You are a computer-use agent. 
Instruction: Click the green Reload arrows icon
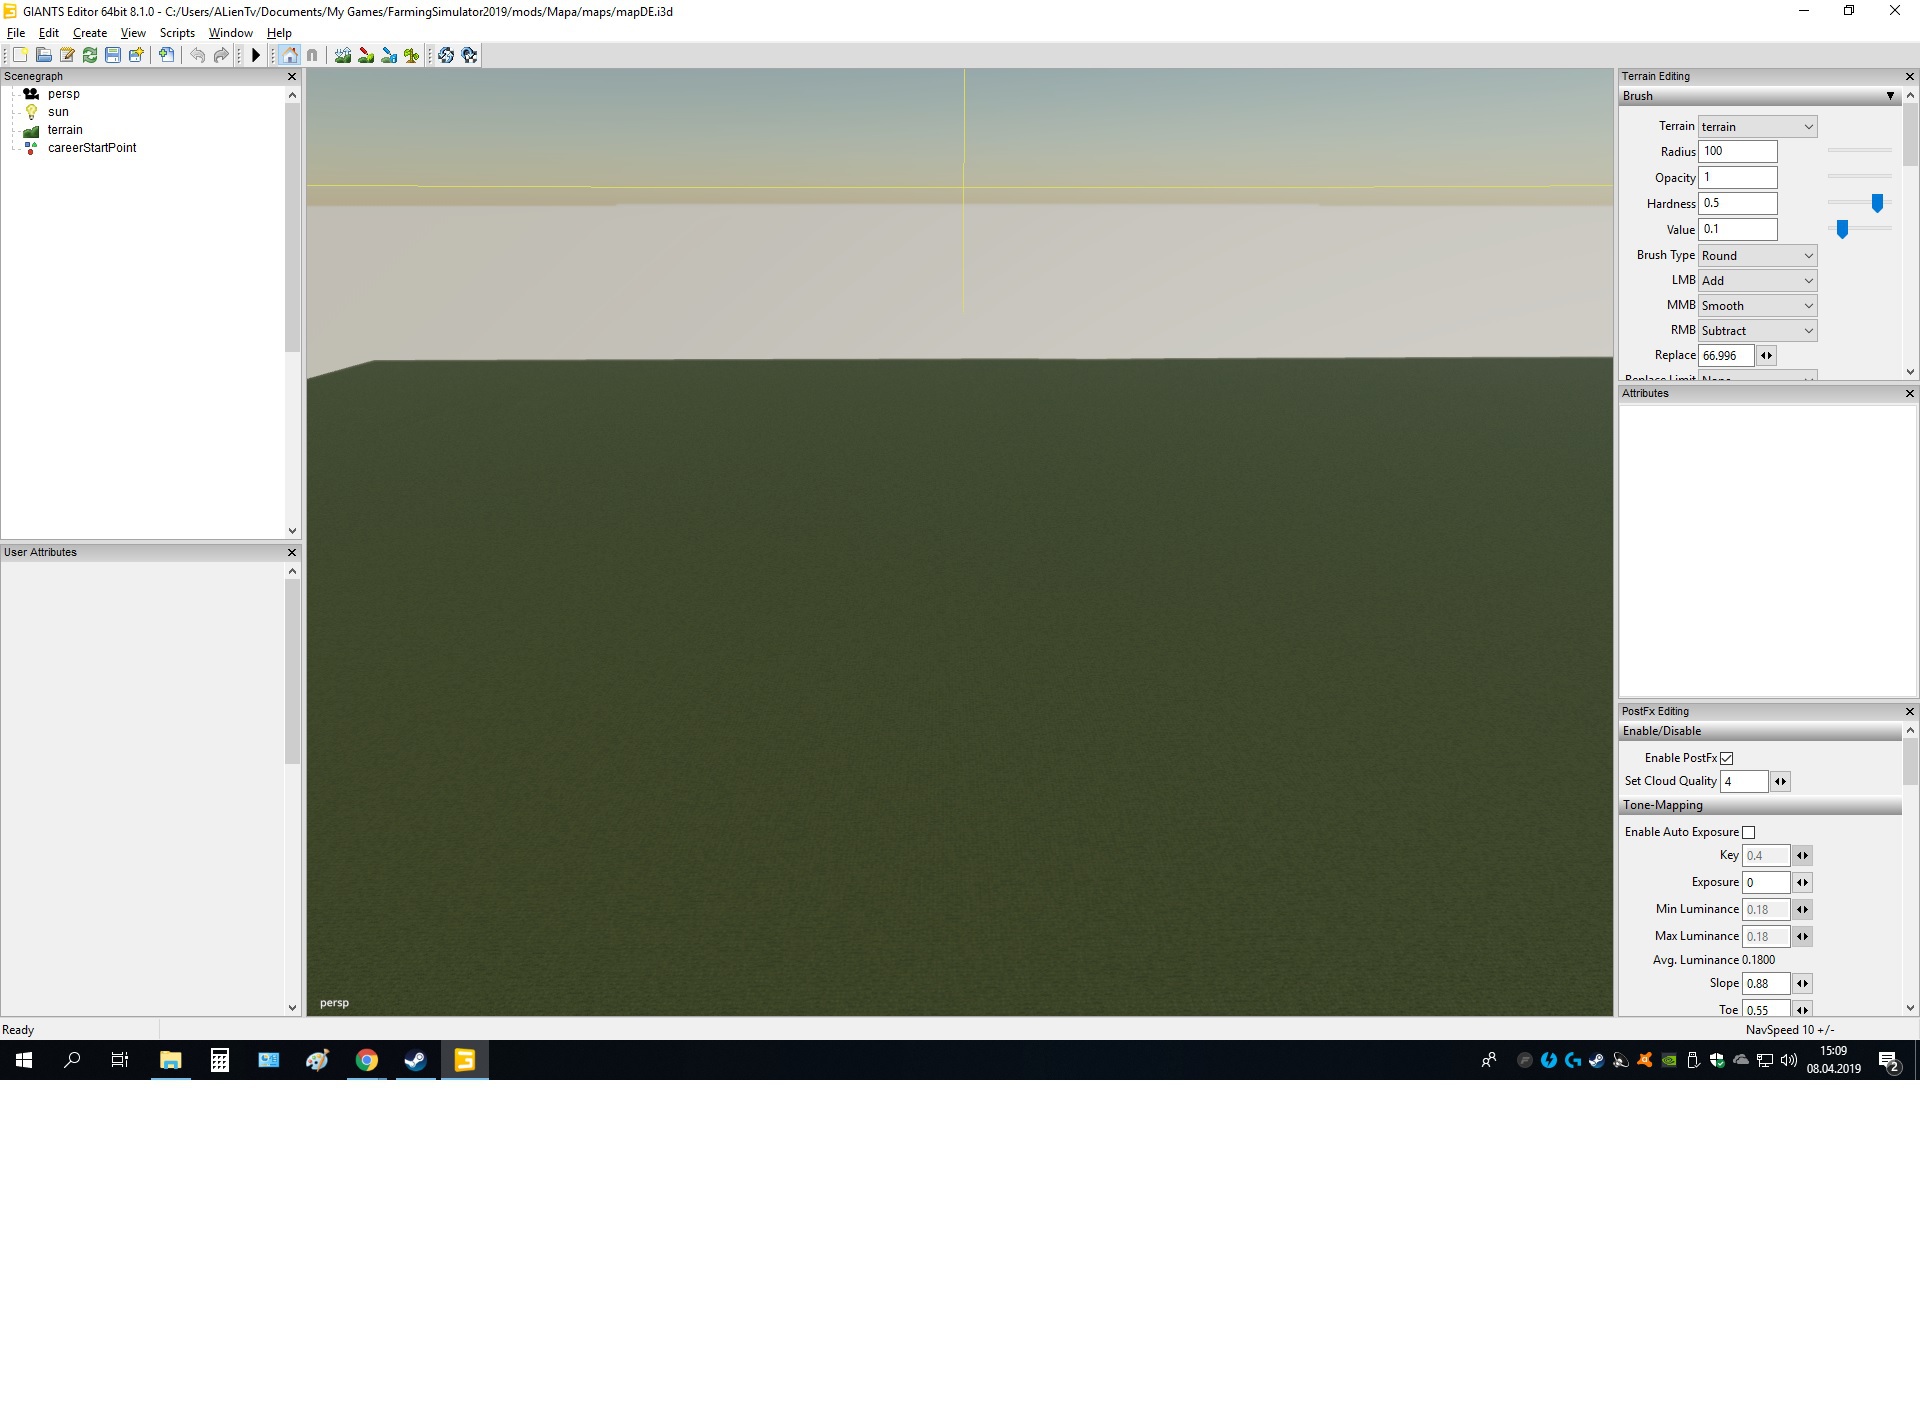click(x=90, y=55)
